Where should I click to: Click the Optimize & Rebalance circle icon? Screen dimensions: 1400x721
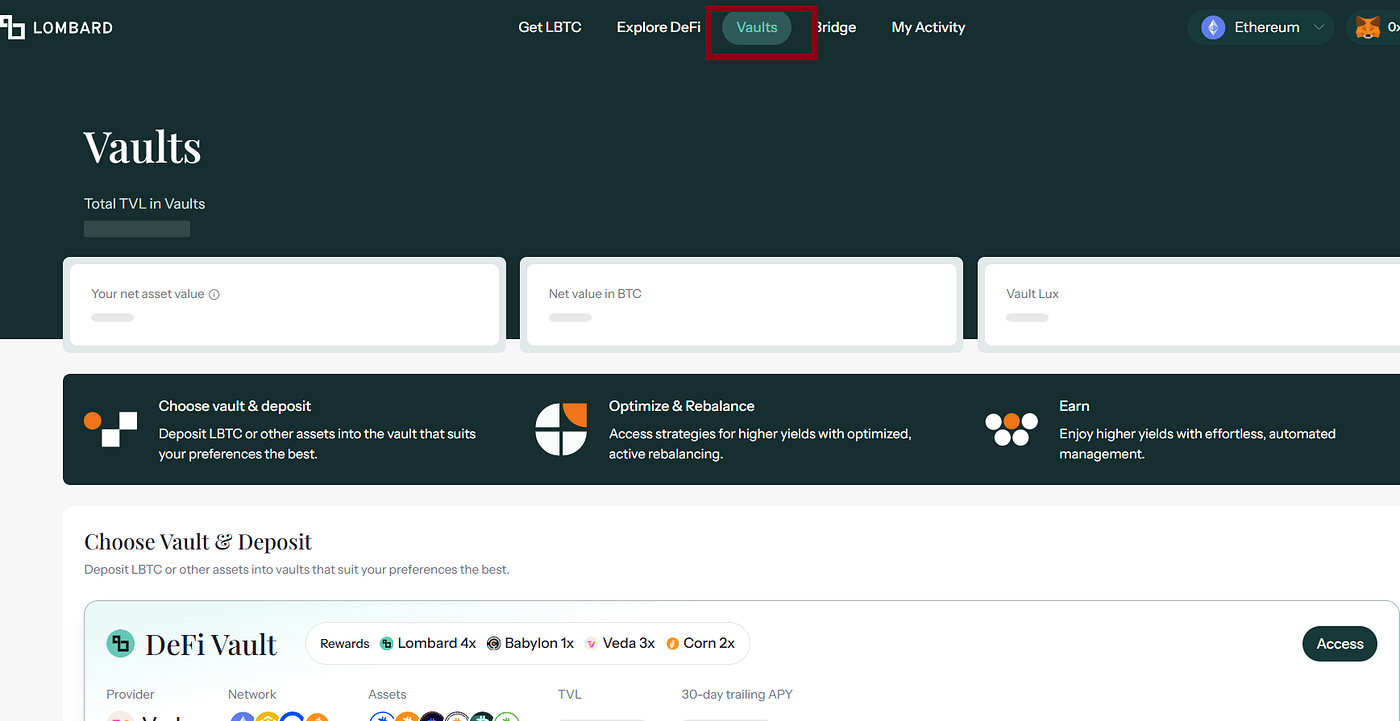click(561, 429)
